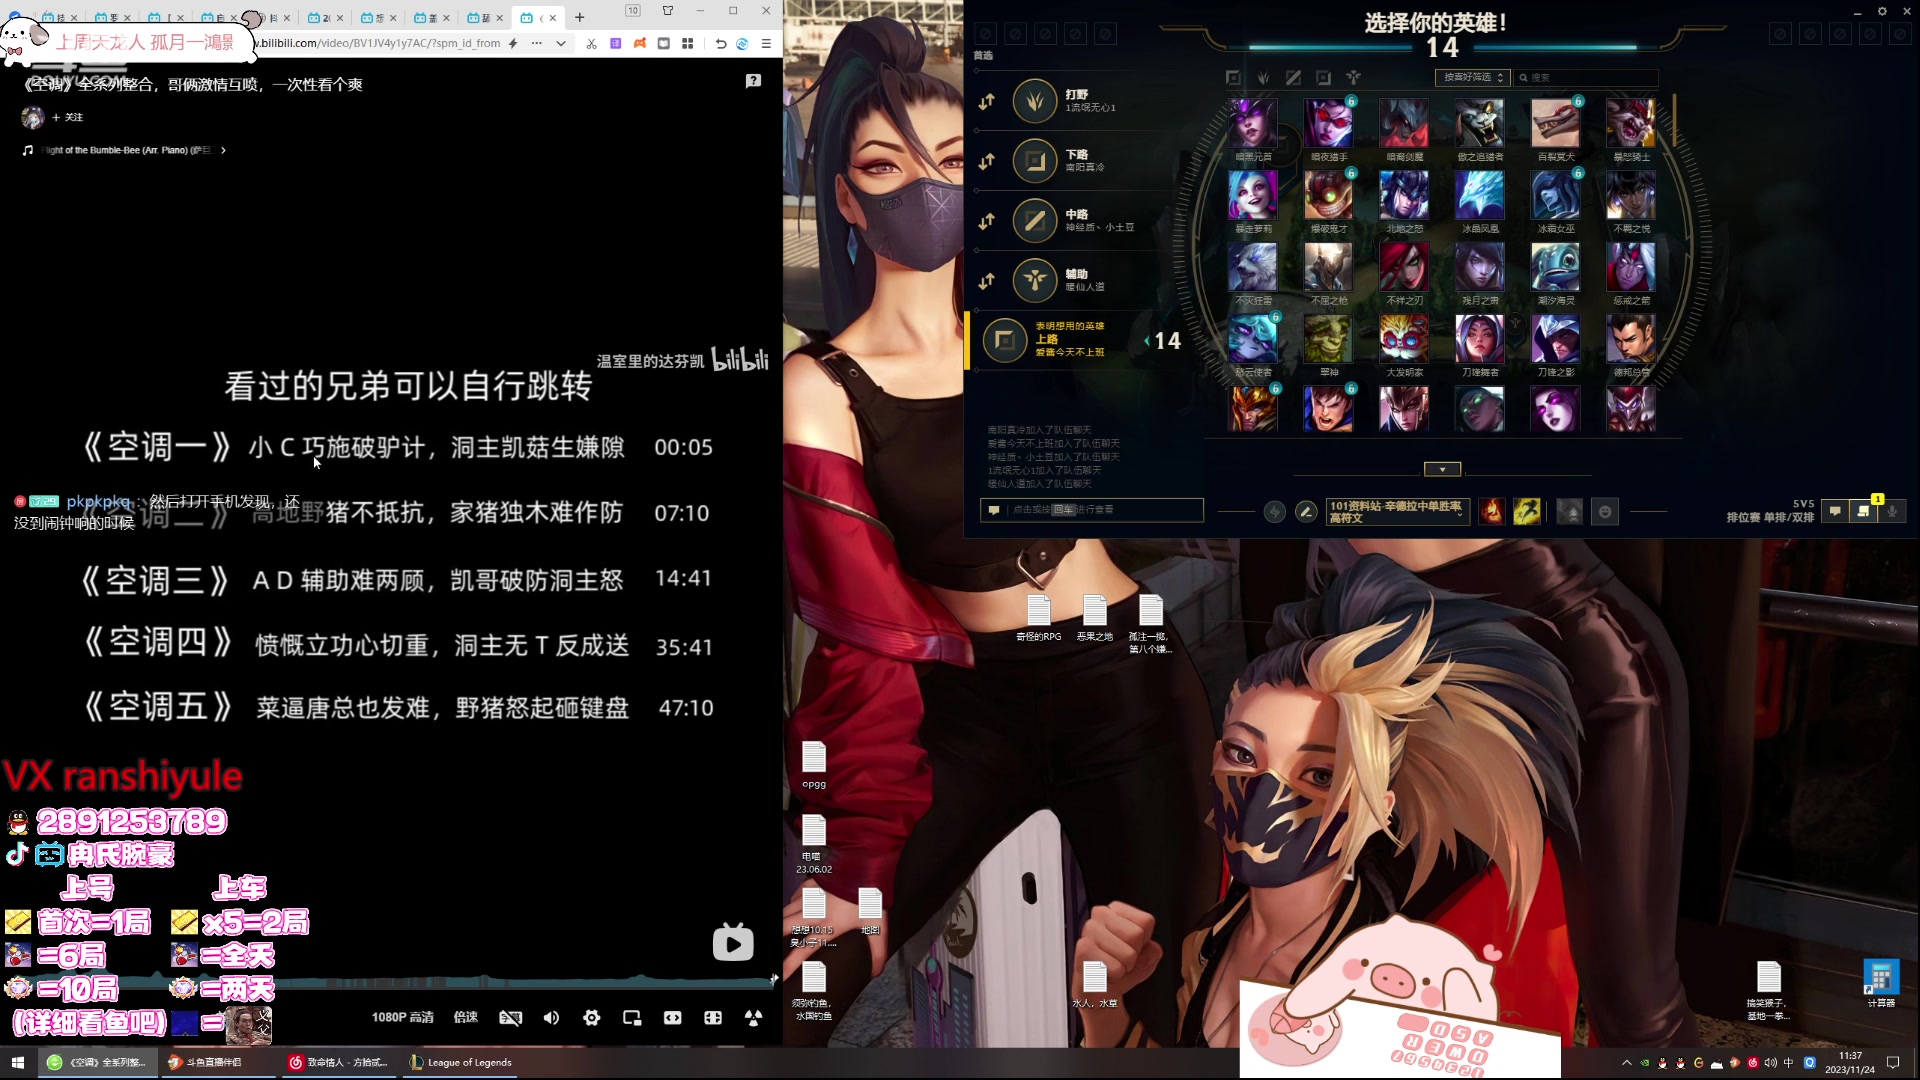Screen dimensions: 1920x1080
Task: Open browser apps grid extension icon
Action: [687, 43]
